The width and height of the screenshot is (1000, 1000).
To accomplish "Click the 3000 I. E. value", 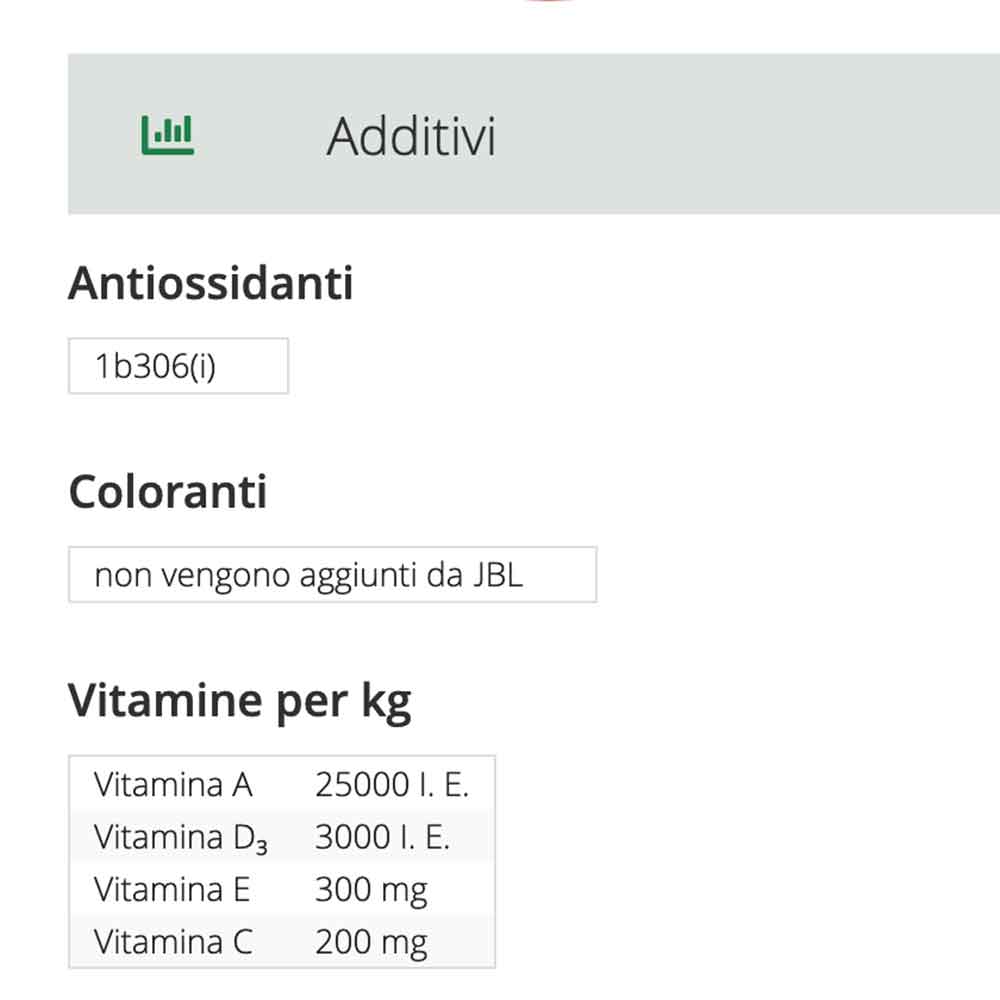I will [382, 837].
